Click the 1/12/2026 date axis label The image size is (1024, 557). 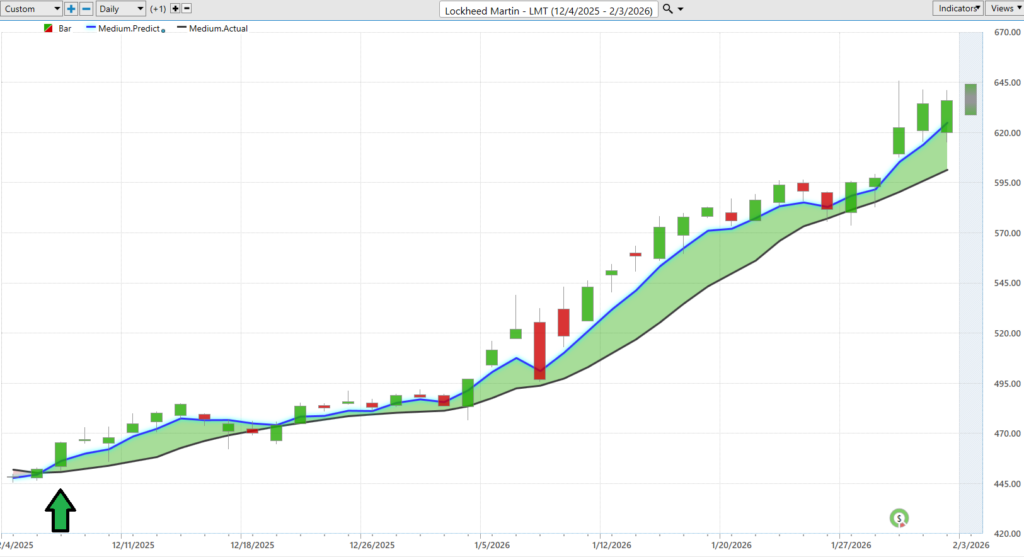point(612,545)
